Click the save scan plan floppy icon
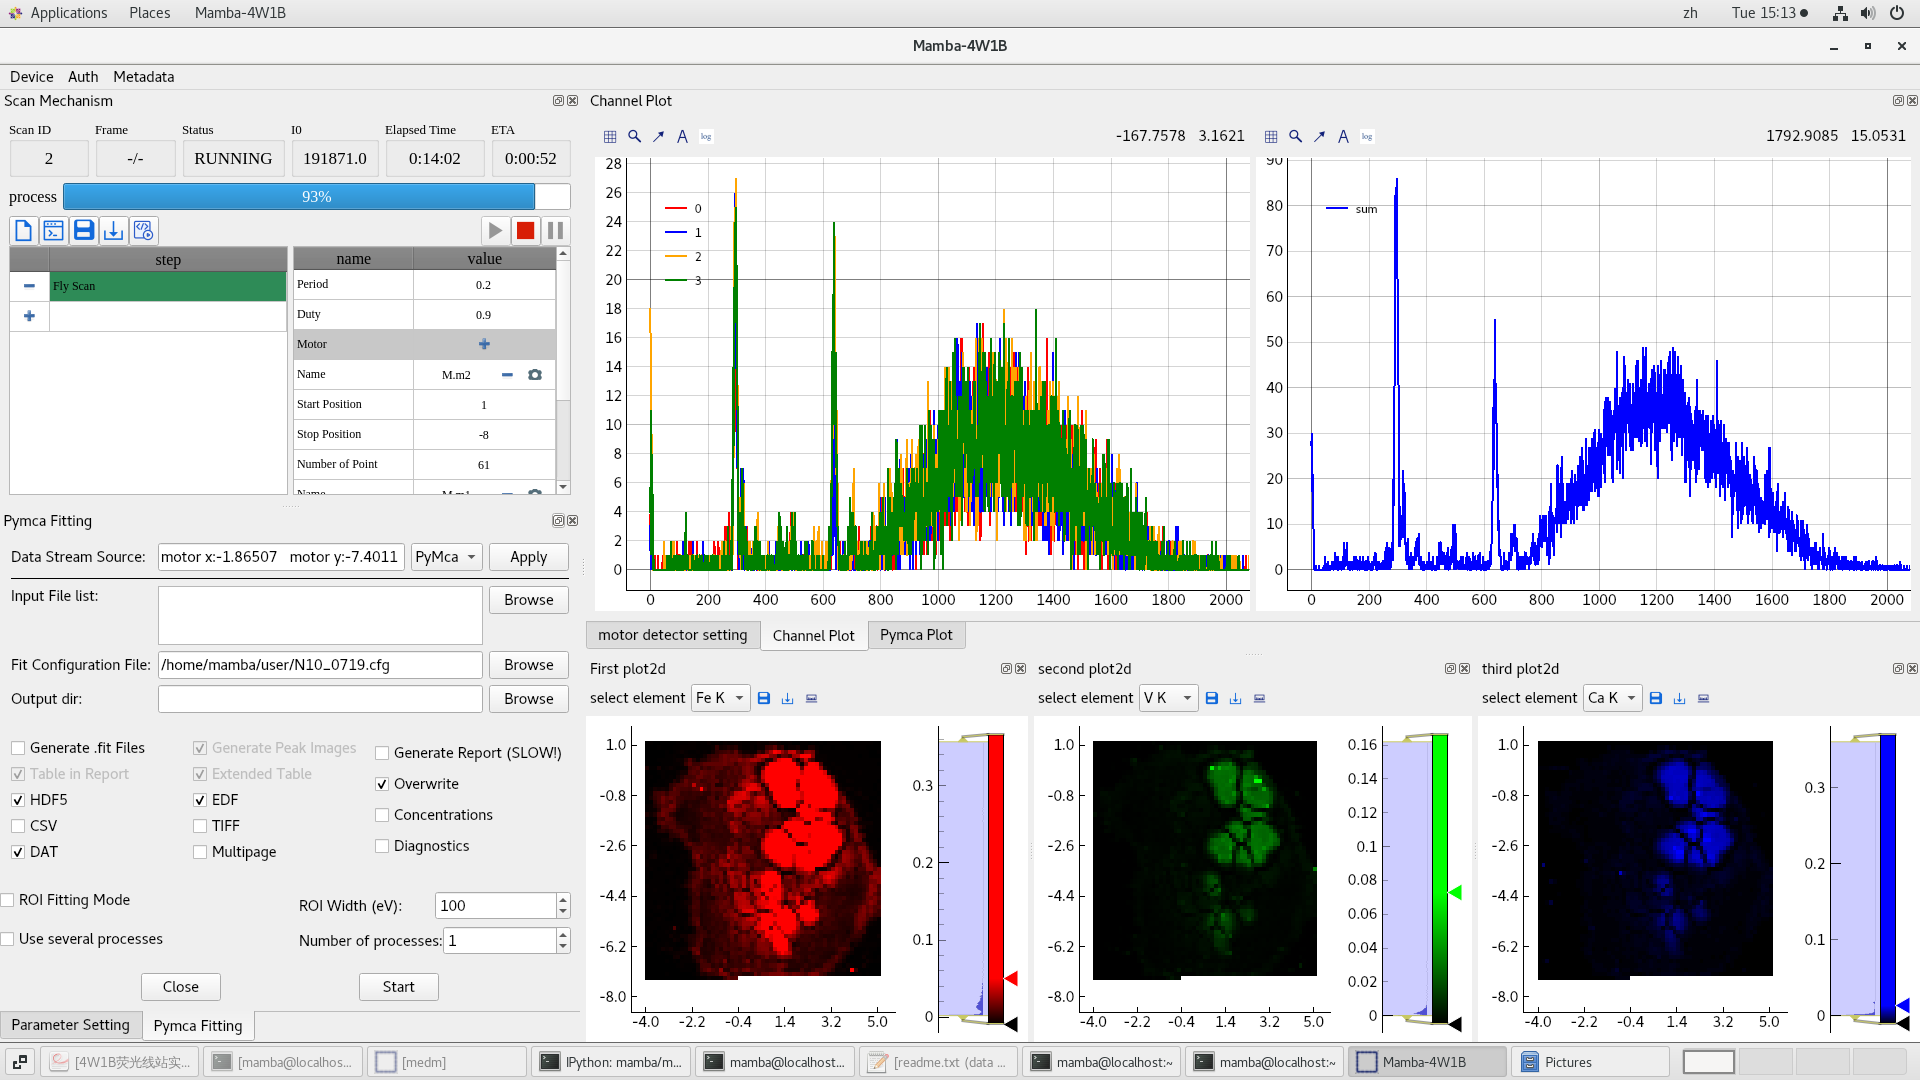Viewport: 1920px width, 1080px height. point(84,231)
